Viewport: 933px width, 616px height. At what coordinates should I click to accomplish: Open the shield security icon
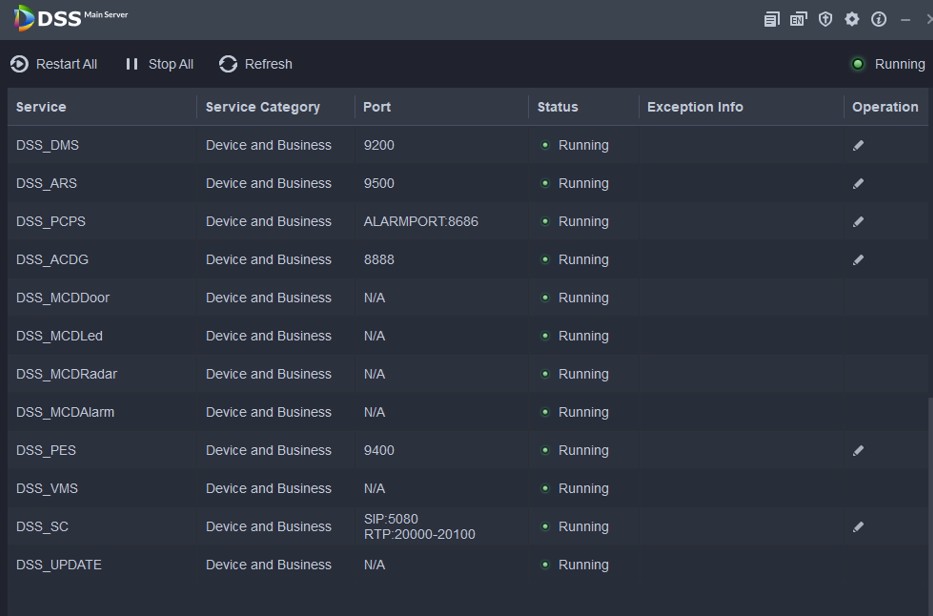[825, 19]
